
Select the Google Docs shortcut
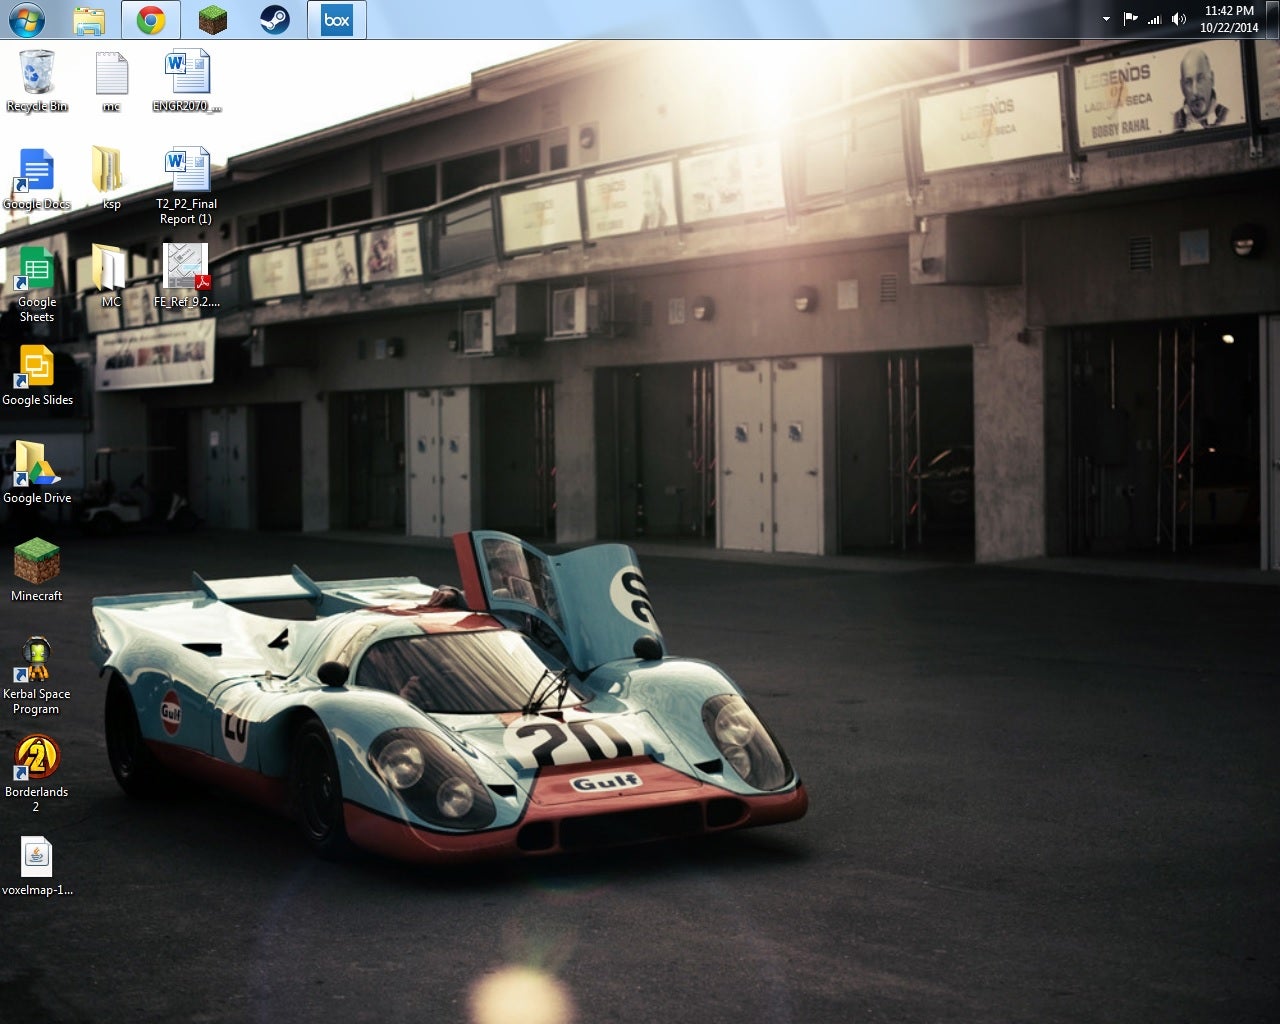point(37,179)
